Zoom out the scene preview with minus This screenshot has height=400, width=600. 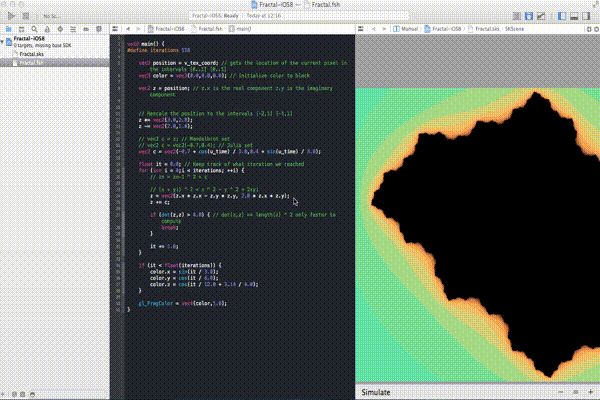561,392
